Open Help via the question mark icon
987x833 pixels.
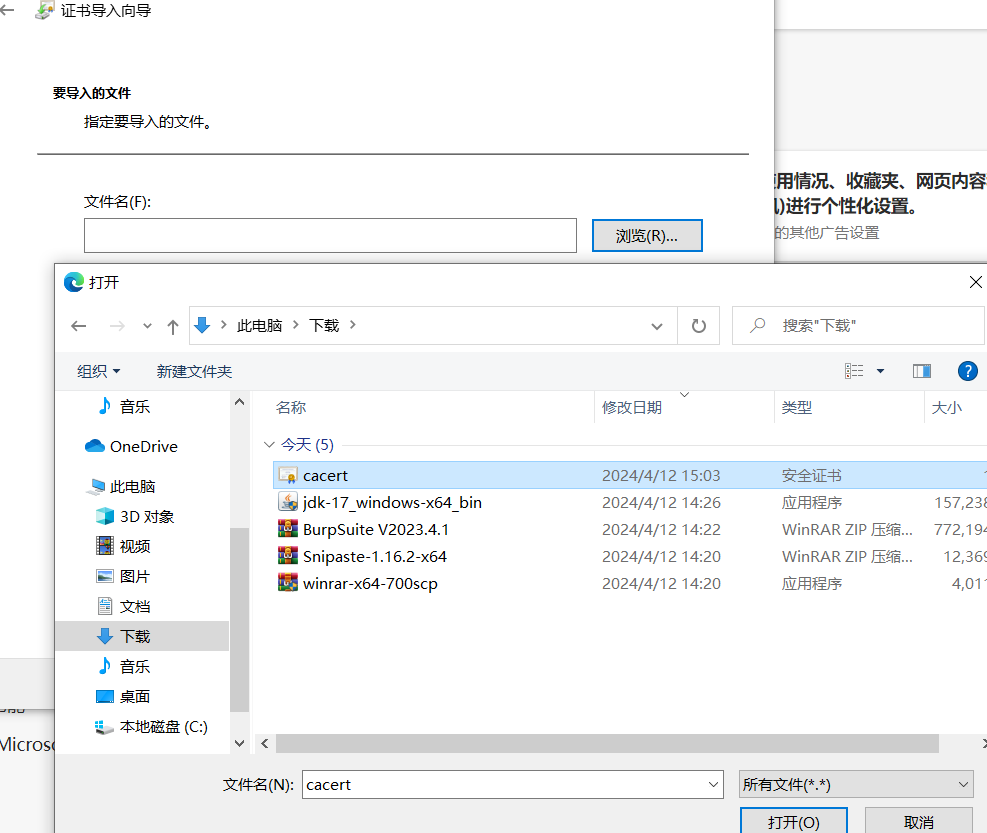click(x=967, y=371)
